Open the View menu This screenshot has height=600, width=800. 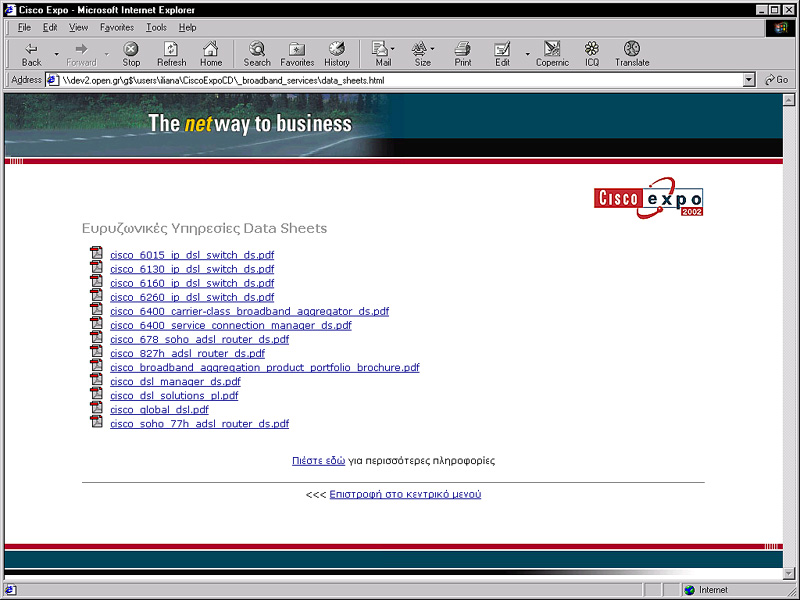[79, 28]
